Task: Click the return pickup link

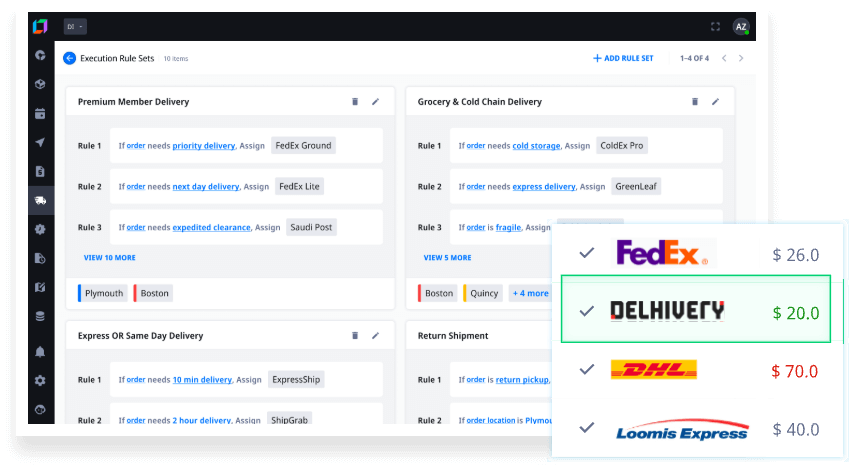Action: click(x=522, y=380)
